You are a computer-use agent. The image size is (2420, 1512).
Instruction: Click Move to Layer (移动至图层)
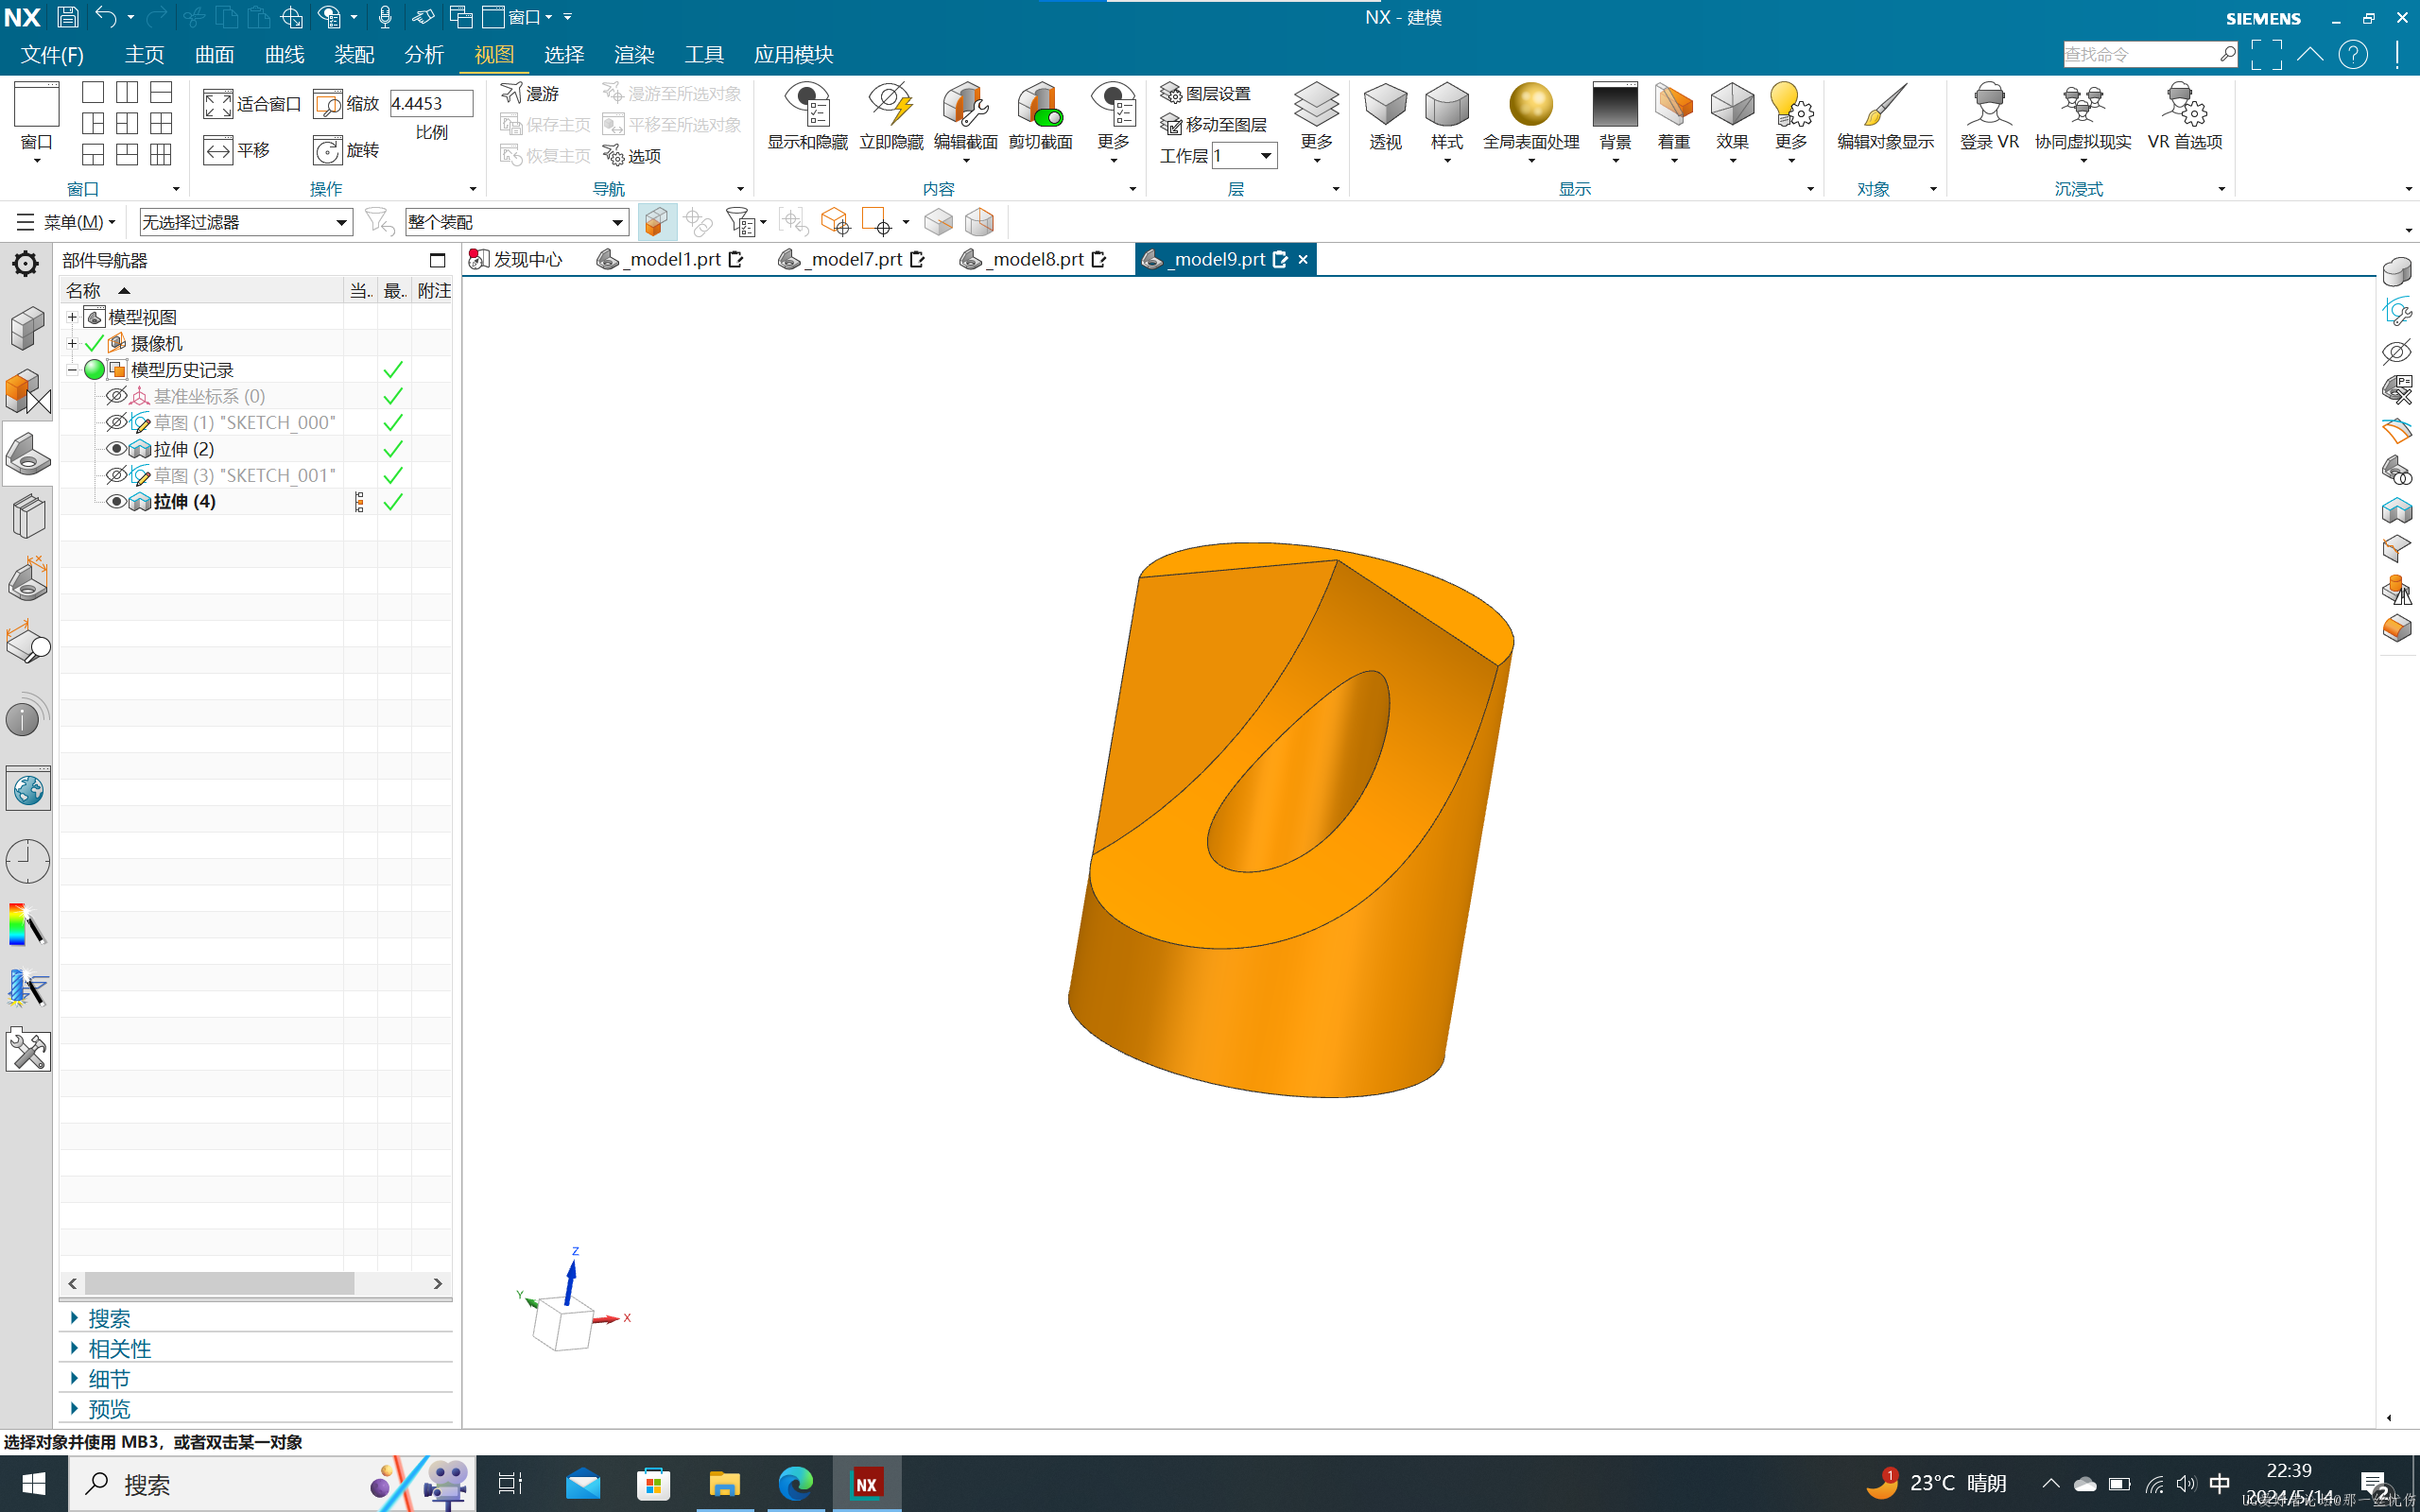pos(1213,124)
